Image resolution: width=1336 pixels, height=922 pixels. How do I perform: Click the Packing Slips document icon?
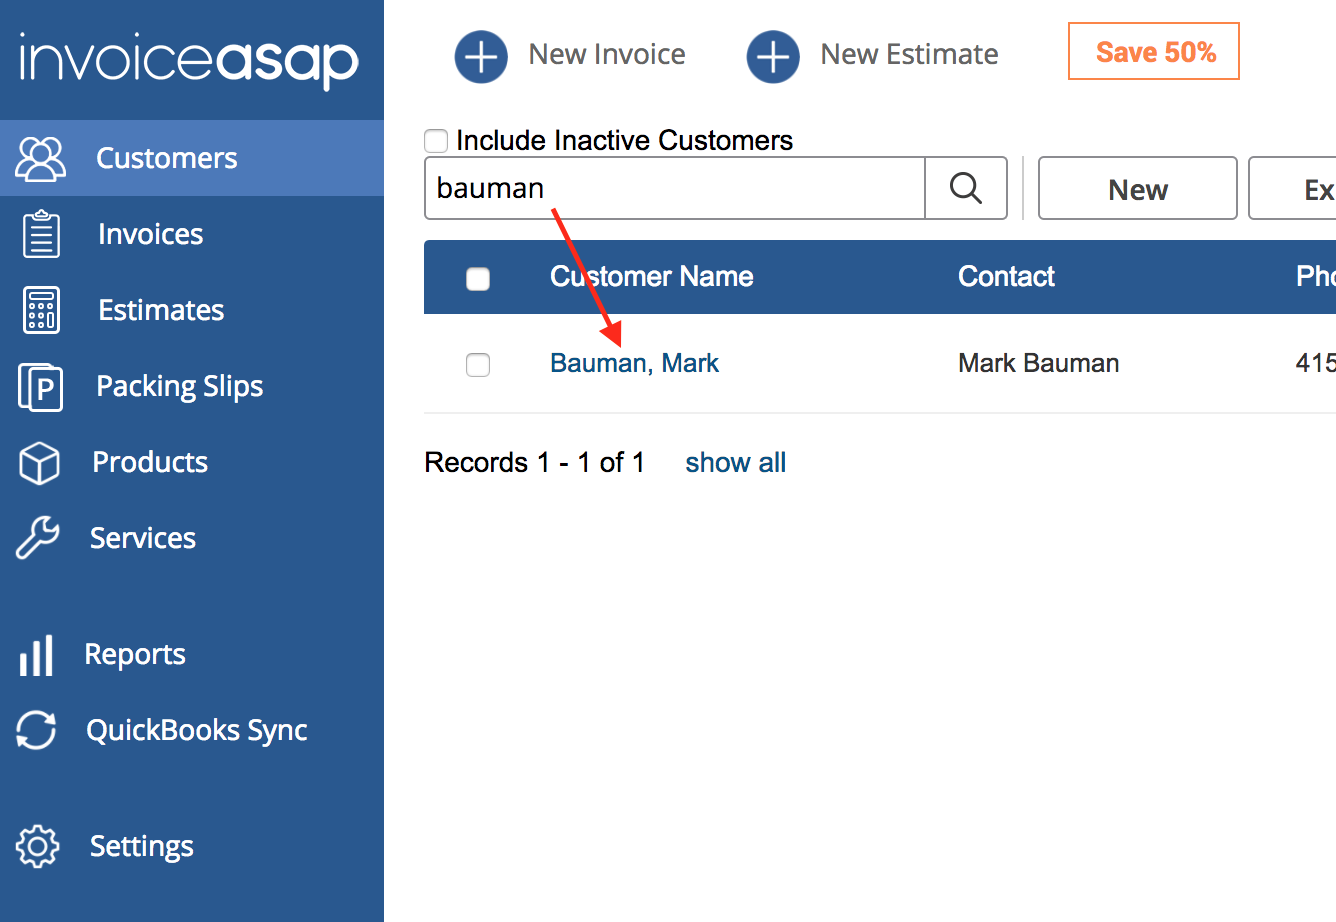[41, 387]
